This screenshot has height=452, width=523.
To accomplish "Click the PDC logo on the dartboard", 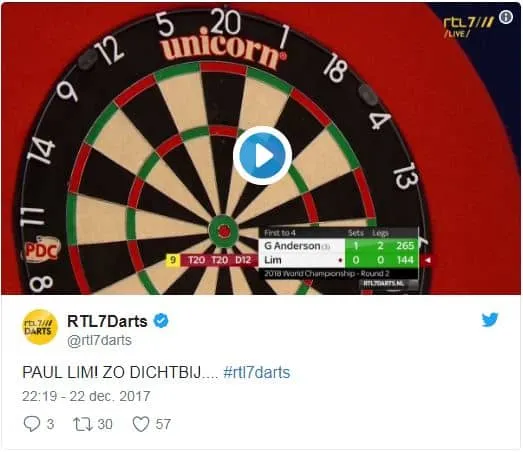I will [42, 249].
